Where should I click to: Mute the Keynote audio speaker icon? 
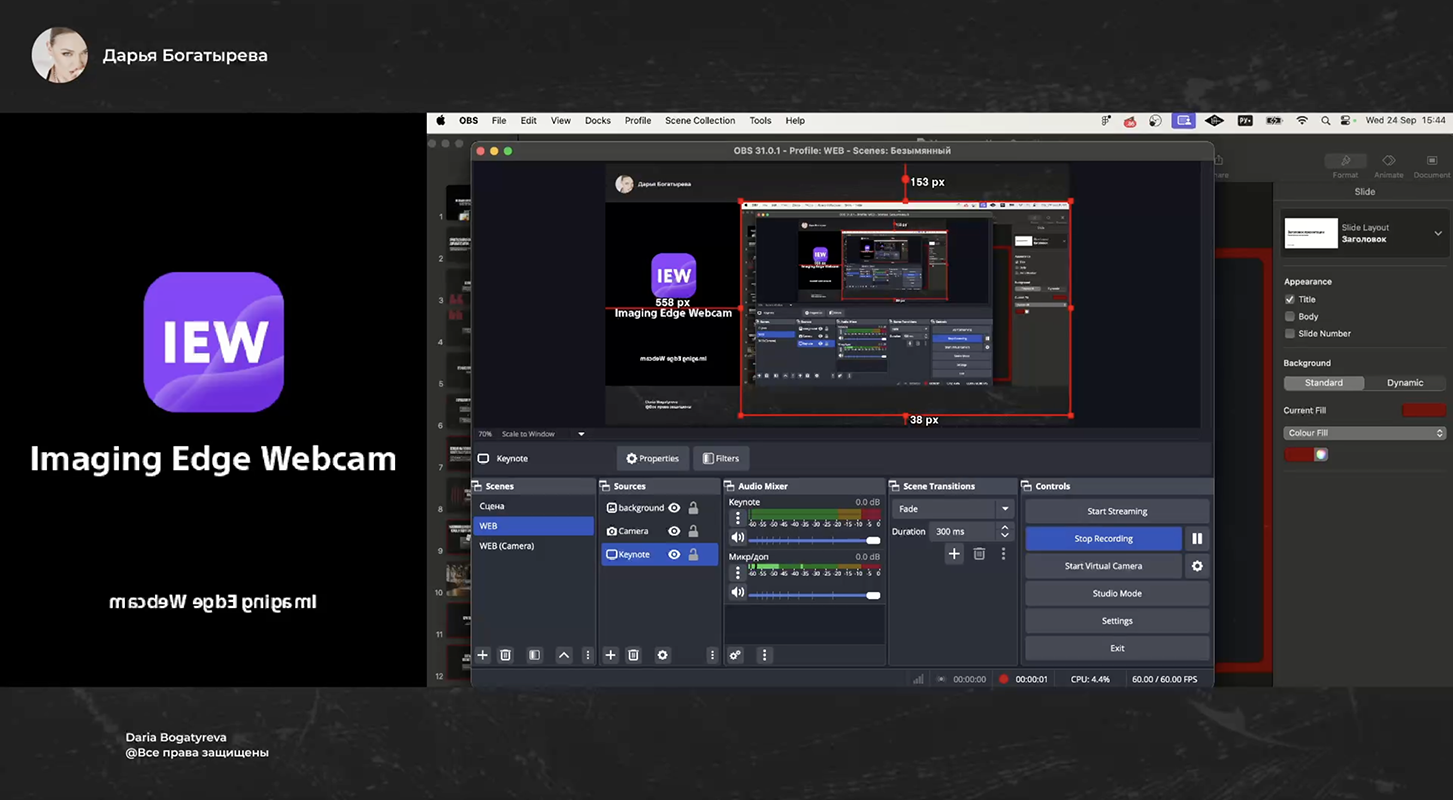point(737,539)
